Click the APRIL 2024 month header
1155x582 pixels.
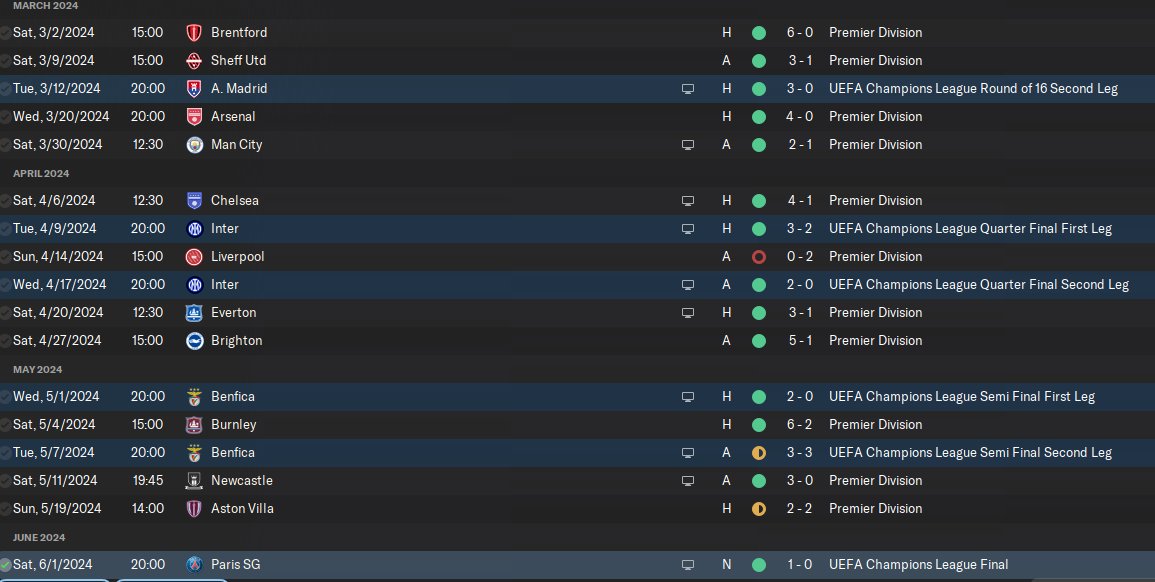41,174
